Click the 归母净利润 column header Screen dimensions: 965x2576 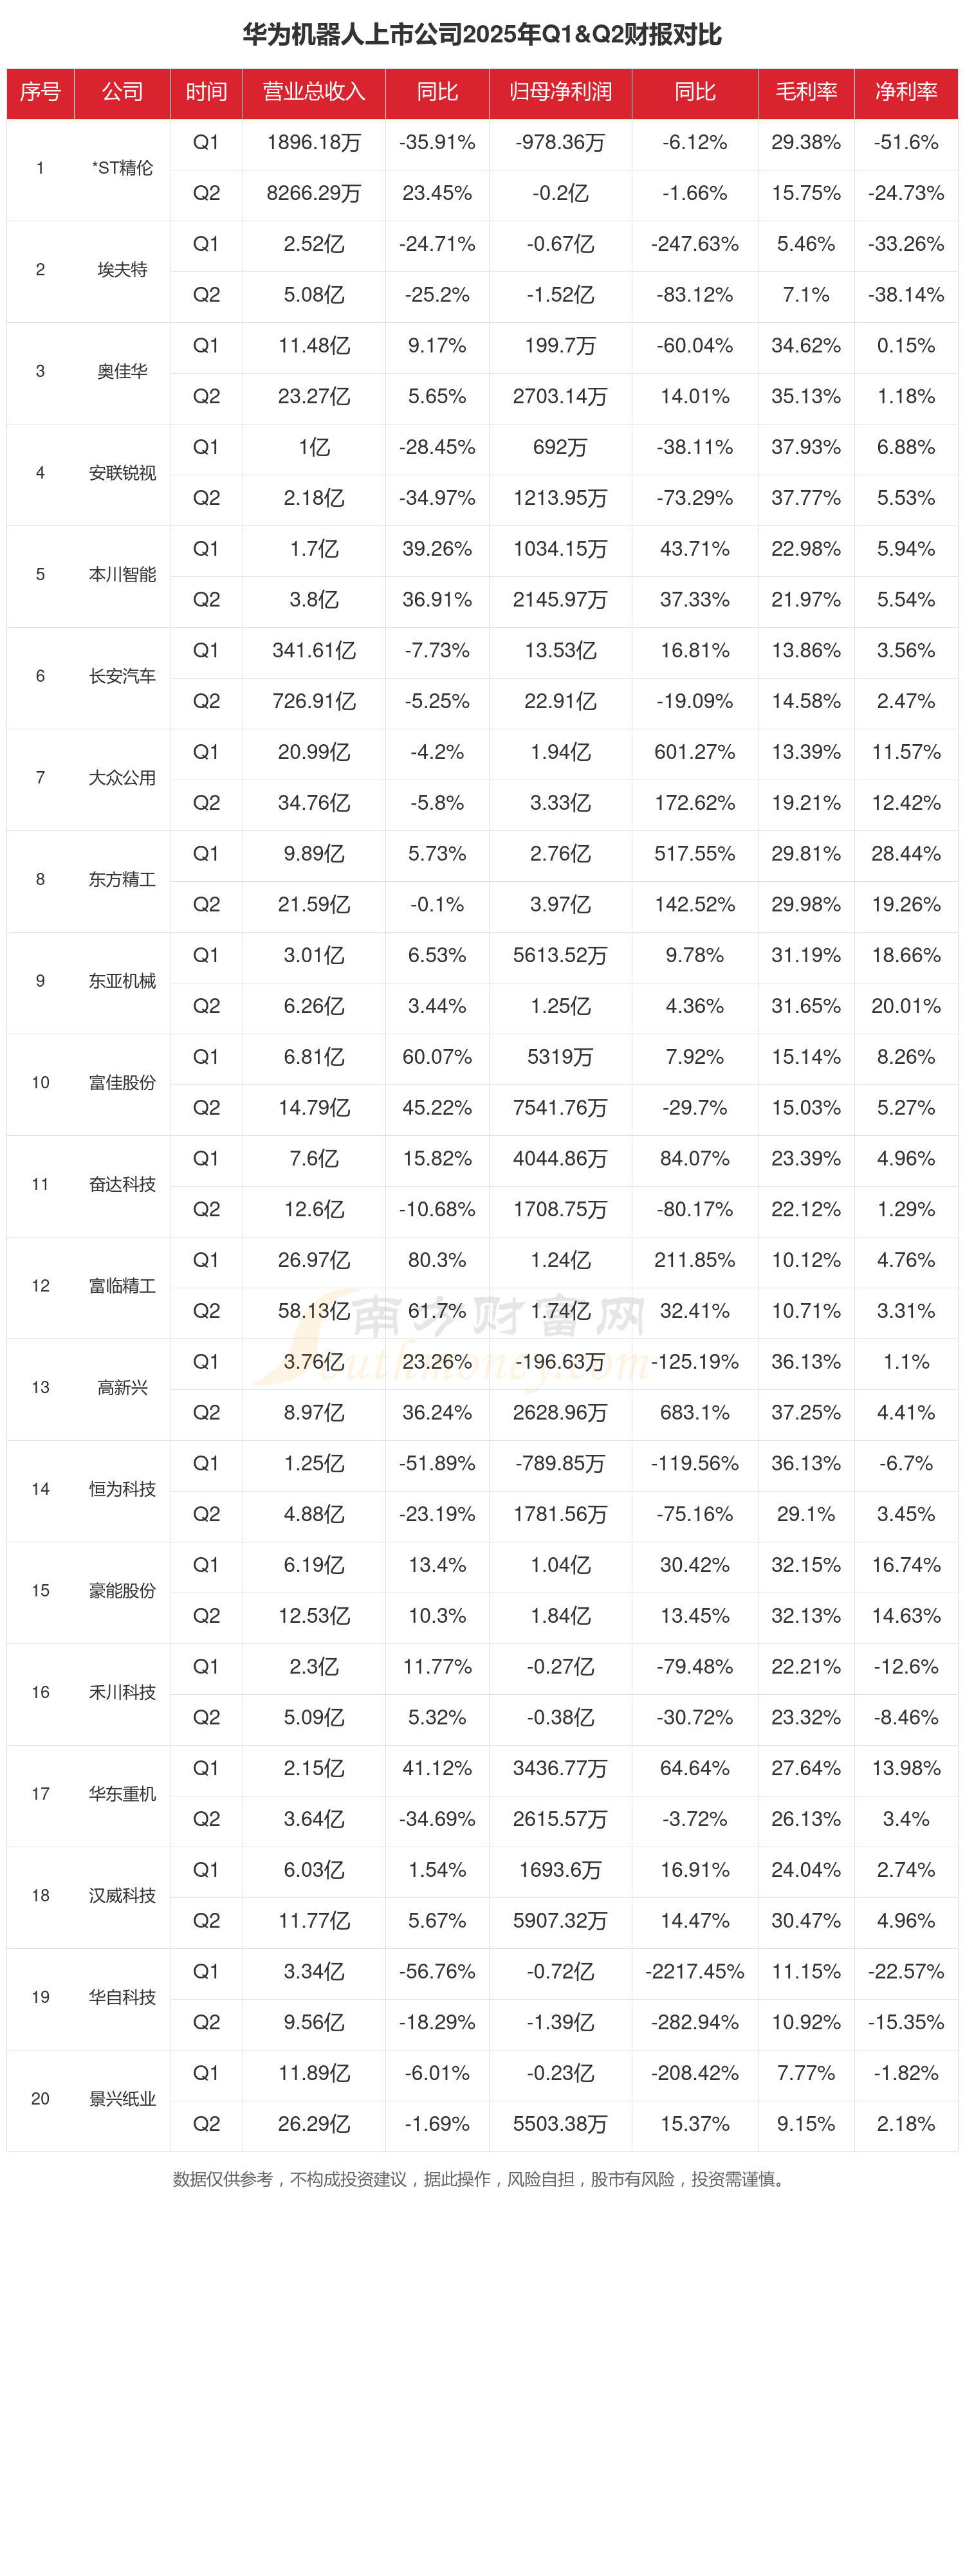(560, 92)
